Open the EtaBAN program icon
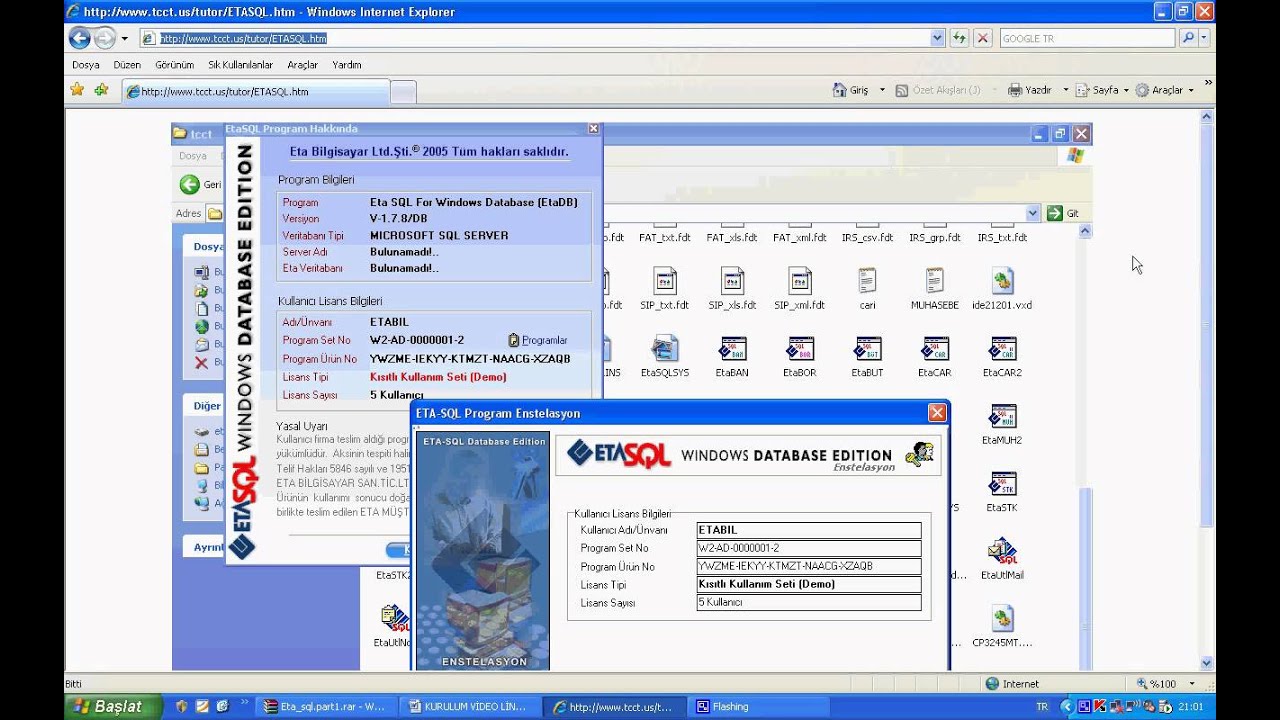 point(732,349)
